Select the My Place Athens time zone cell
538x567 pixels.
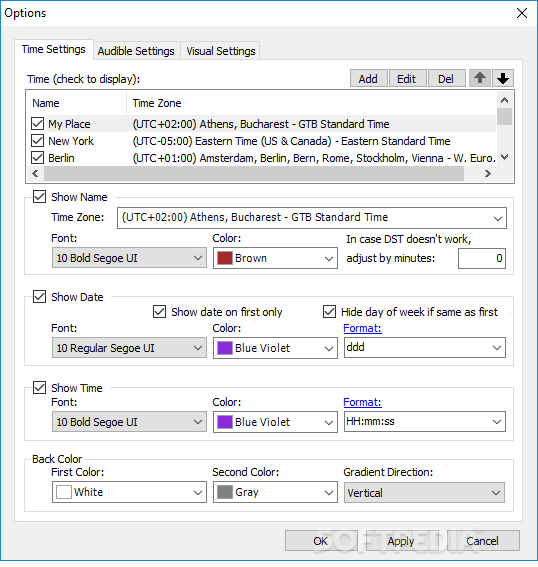pyautogui.click(x=261, y=124)
